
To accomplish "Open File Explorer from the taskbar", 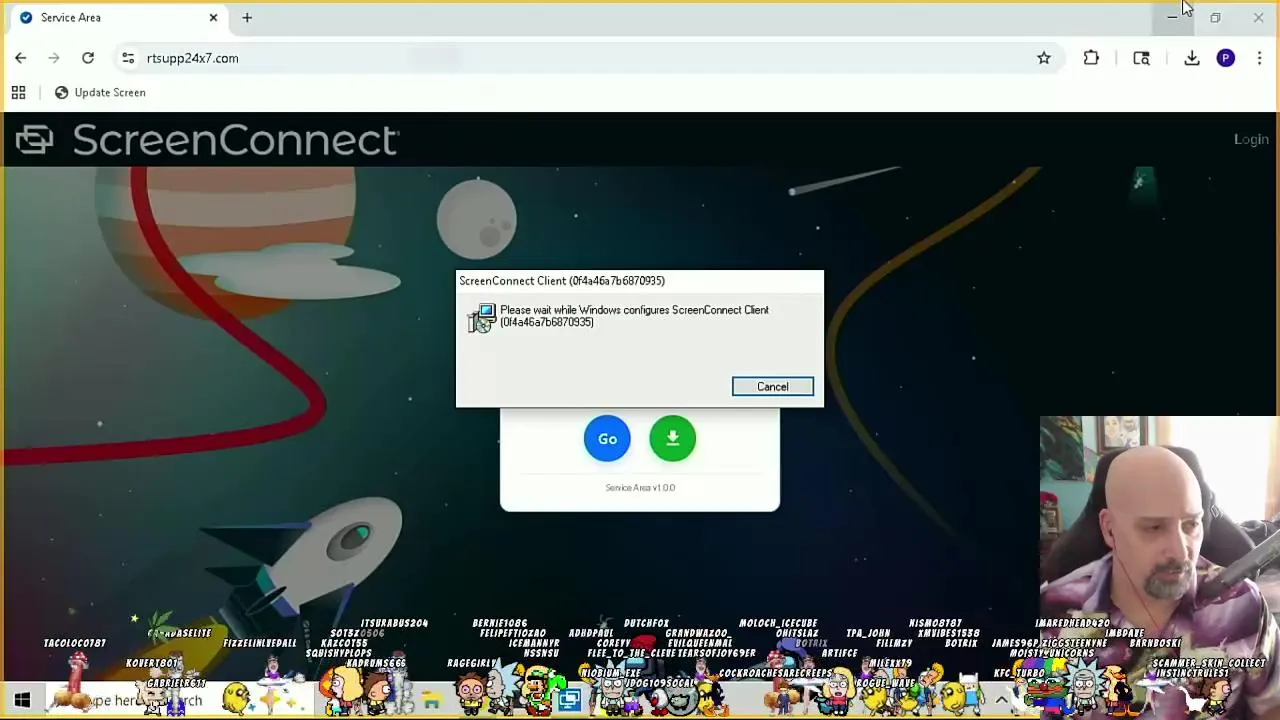I will click(431, 701).
